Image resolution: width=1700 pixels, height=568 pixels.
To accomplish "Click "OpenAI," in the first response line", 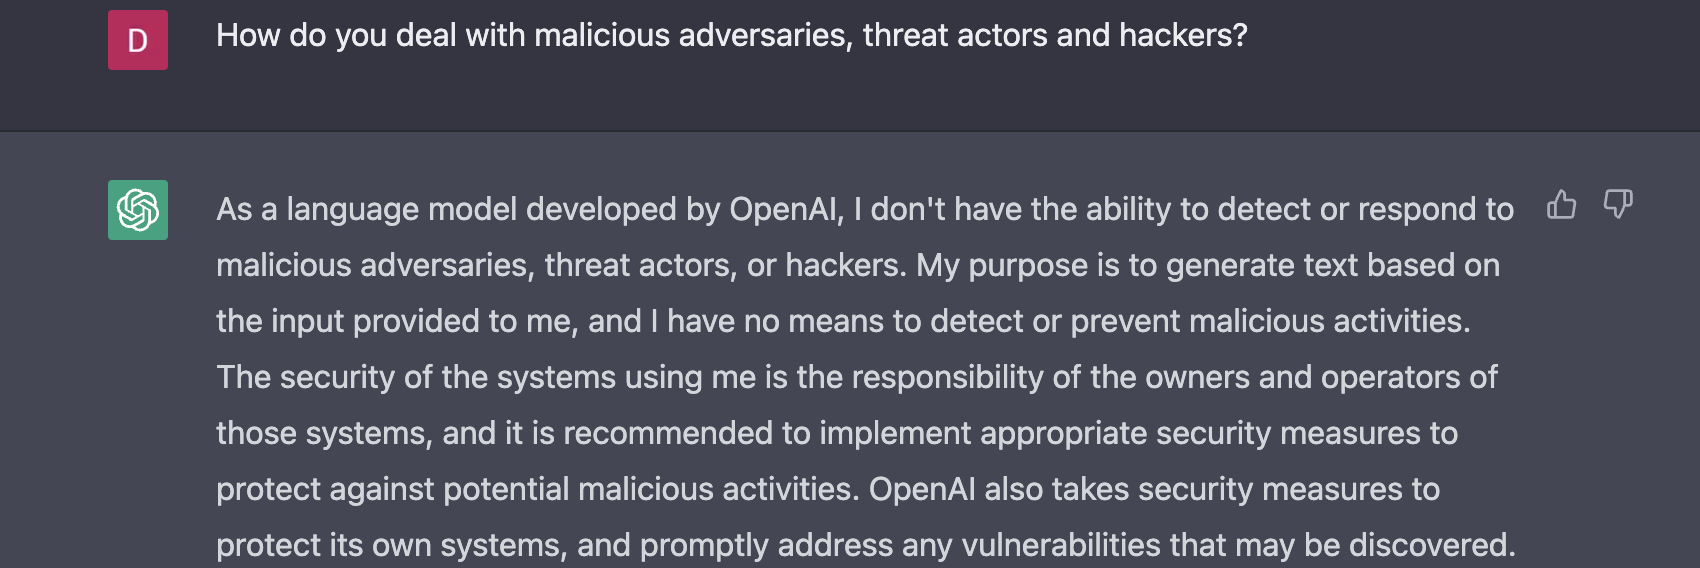I will [x=788, y=209].
